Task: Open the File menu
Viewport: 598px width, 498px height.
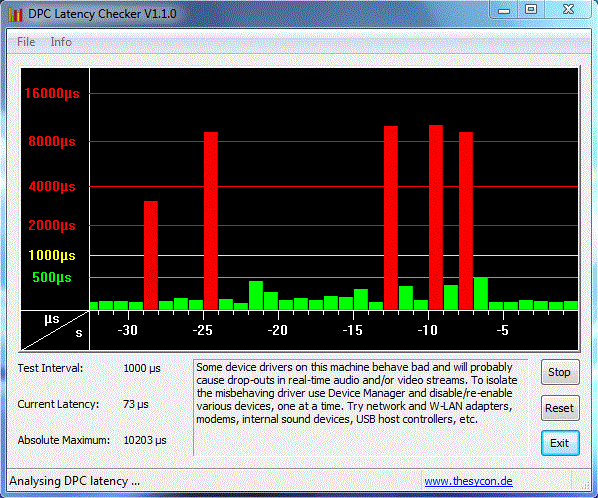Action: click(26, 42)
